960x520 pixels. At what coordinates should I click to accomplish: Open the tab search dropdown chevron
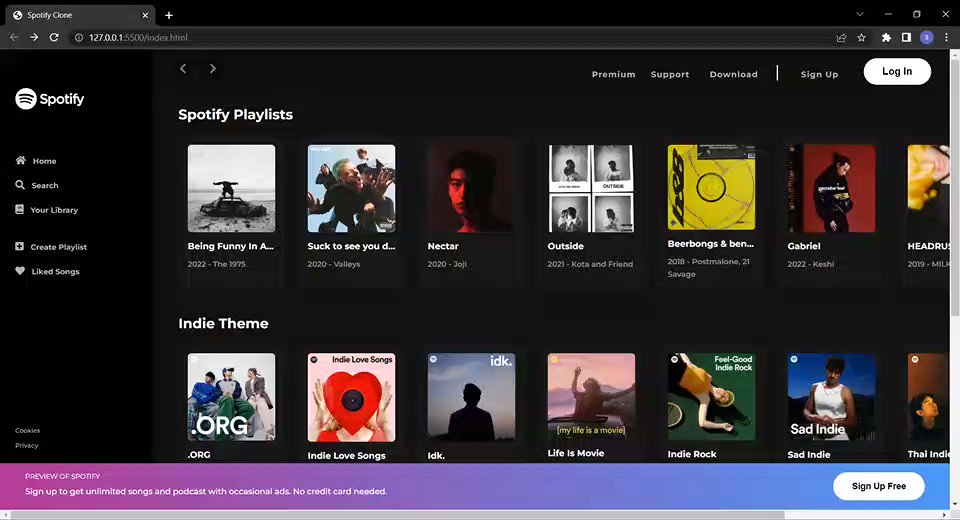pos(860,14)
